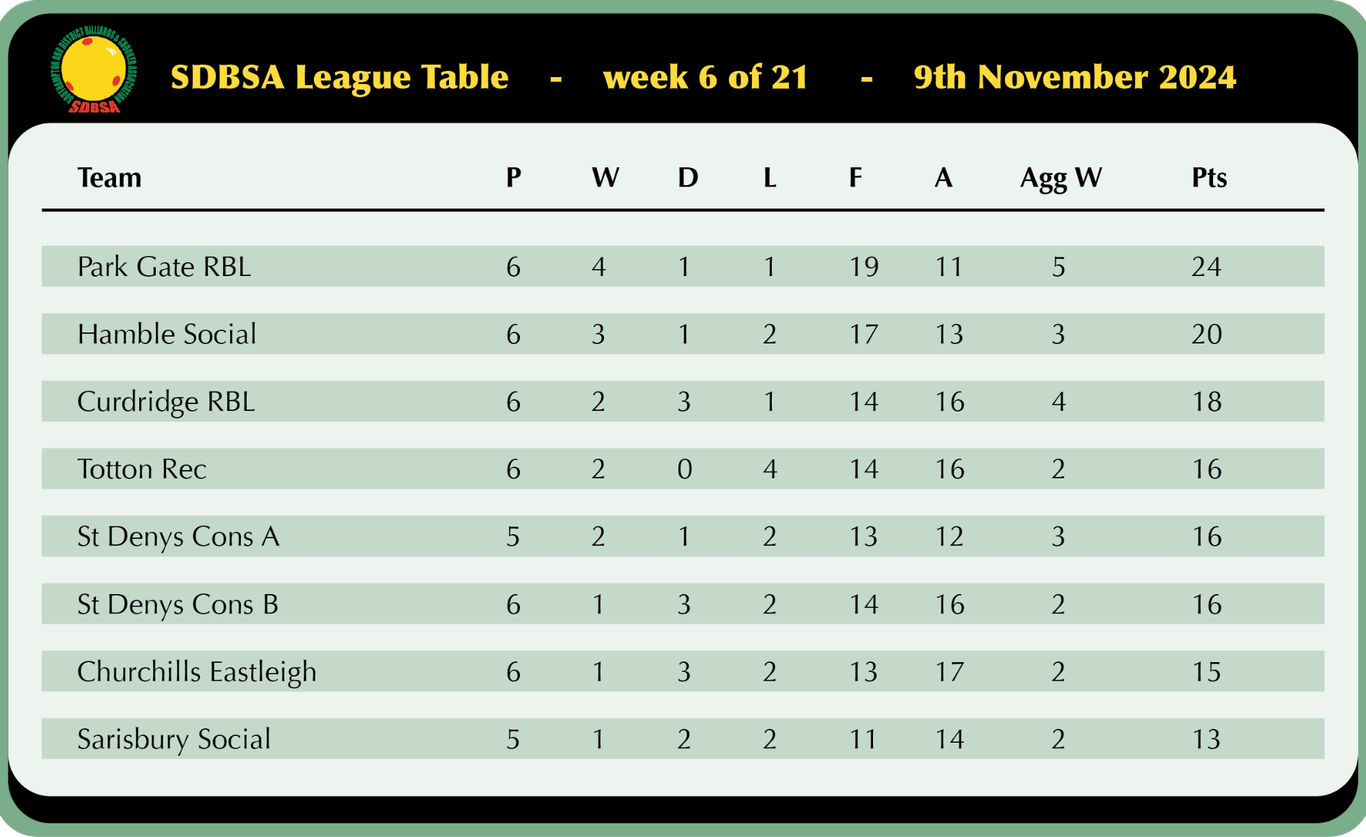Click Park Gate RBL's 24 points value
The height and width of the screenshot is (837, 1366).
pos(1207,267)
